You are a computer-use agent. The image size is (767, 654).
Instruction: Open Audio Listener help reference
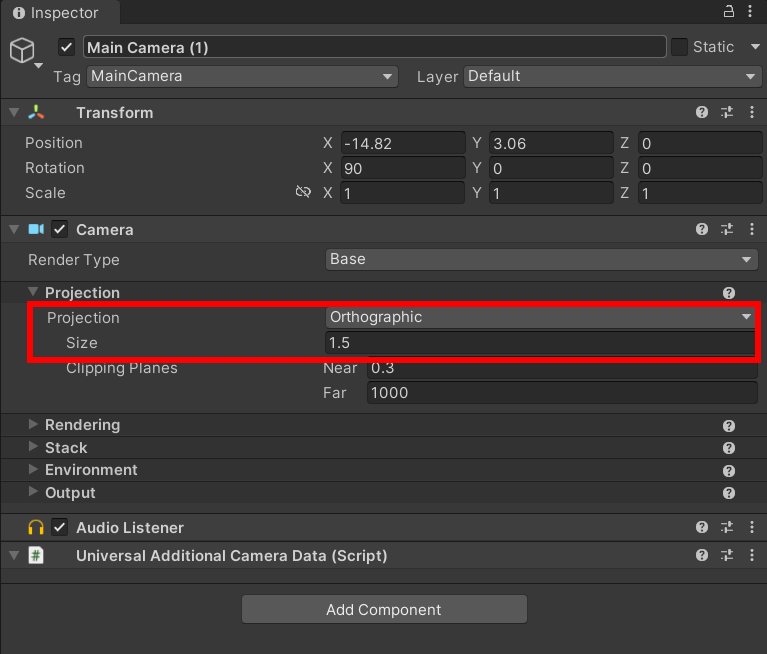702,527
